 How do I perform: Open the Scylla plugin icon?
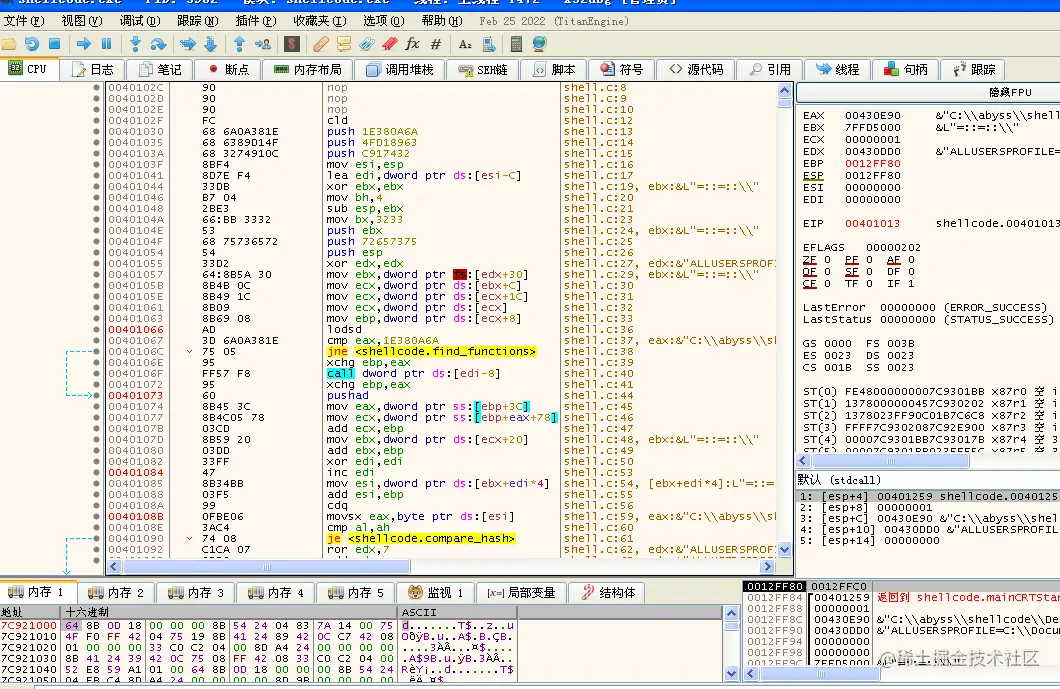pyautogui.click(x=291, y=44)
